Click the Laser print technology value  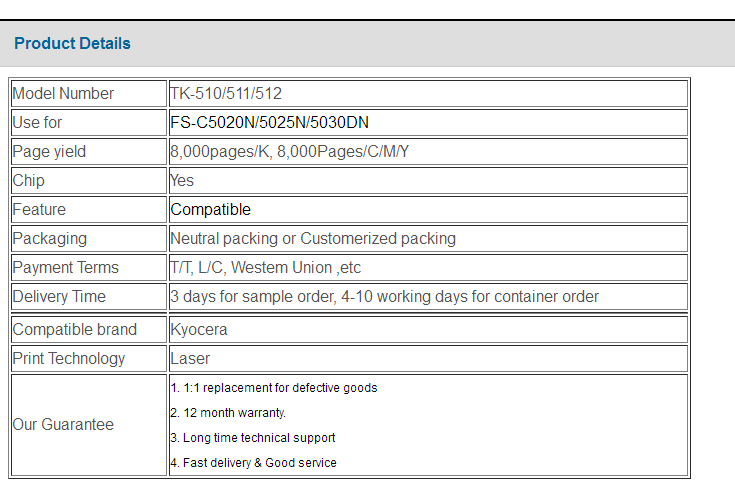pos(190,359)
